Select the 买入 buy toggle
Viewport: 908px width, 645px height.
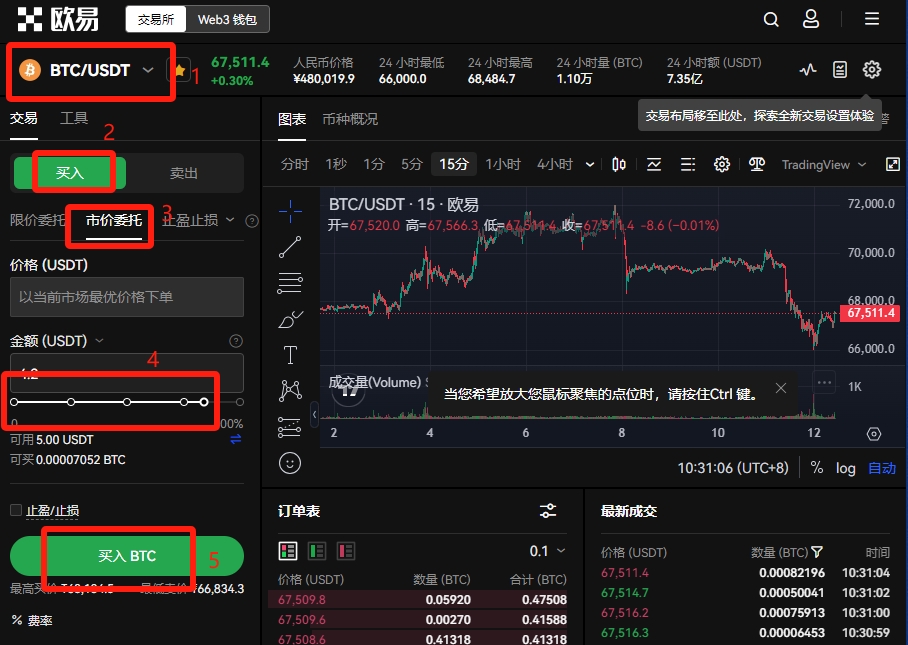tap(69, 173)
